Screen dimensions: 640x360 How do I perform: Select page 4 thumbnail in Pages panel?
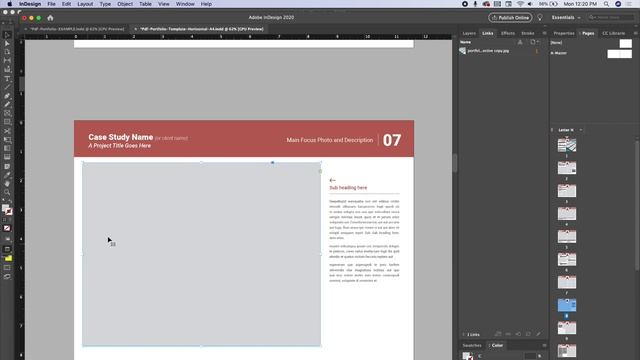click(567, 213)
